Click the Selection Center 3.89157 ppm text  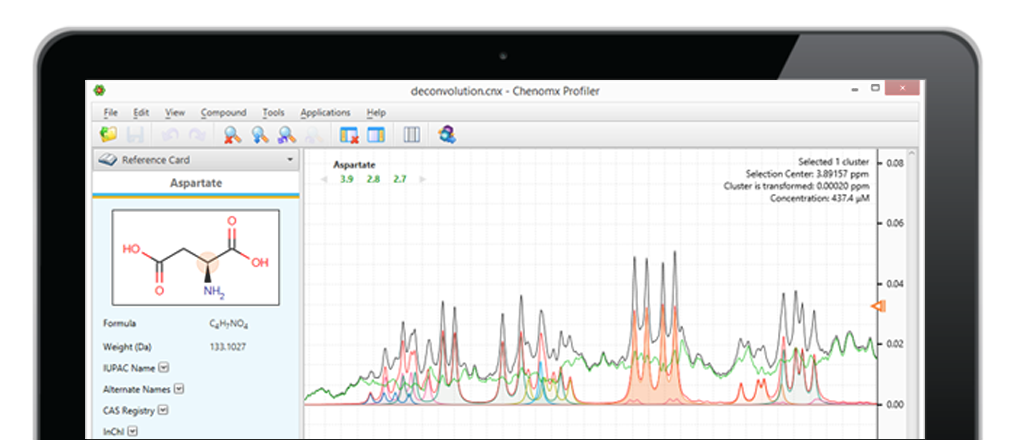[807, 174]
